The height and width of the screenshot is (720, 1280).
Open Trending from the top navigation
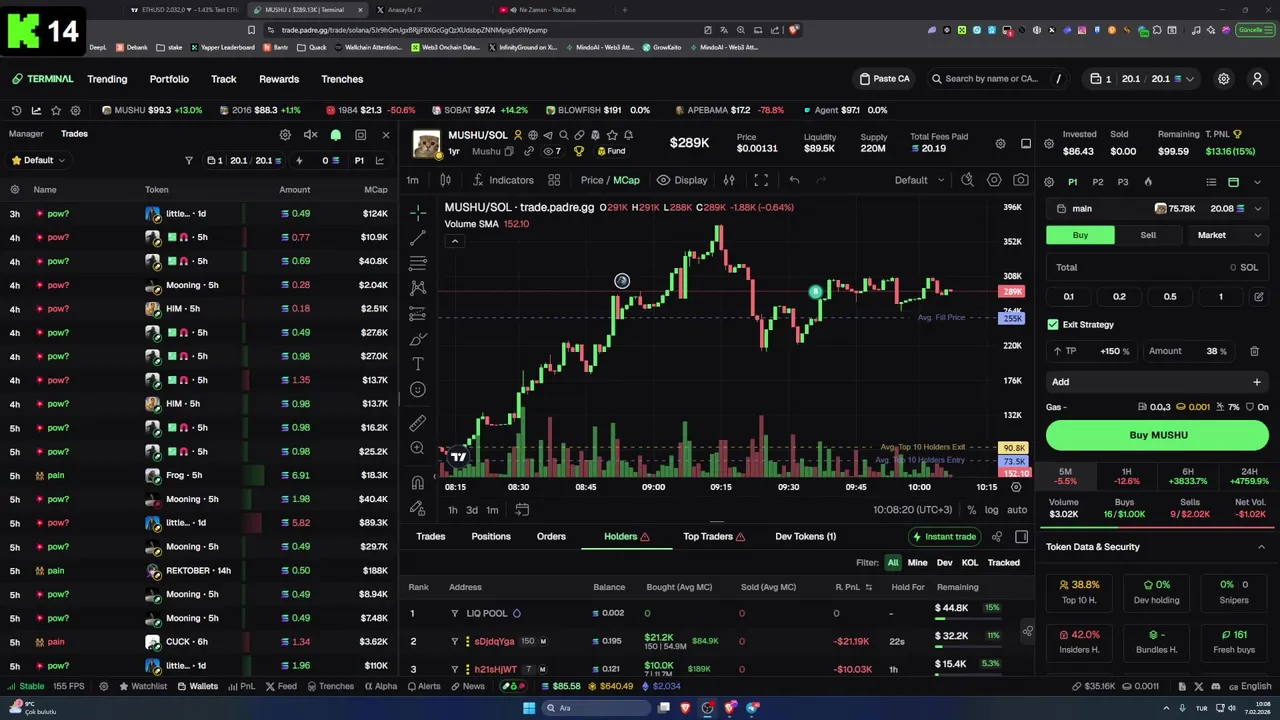click(107, 79)
